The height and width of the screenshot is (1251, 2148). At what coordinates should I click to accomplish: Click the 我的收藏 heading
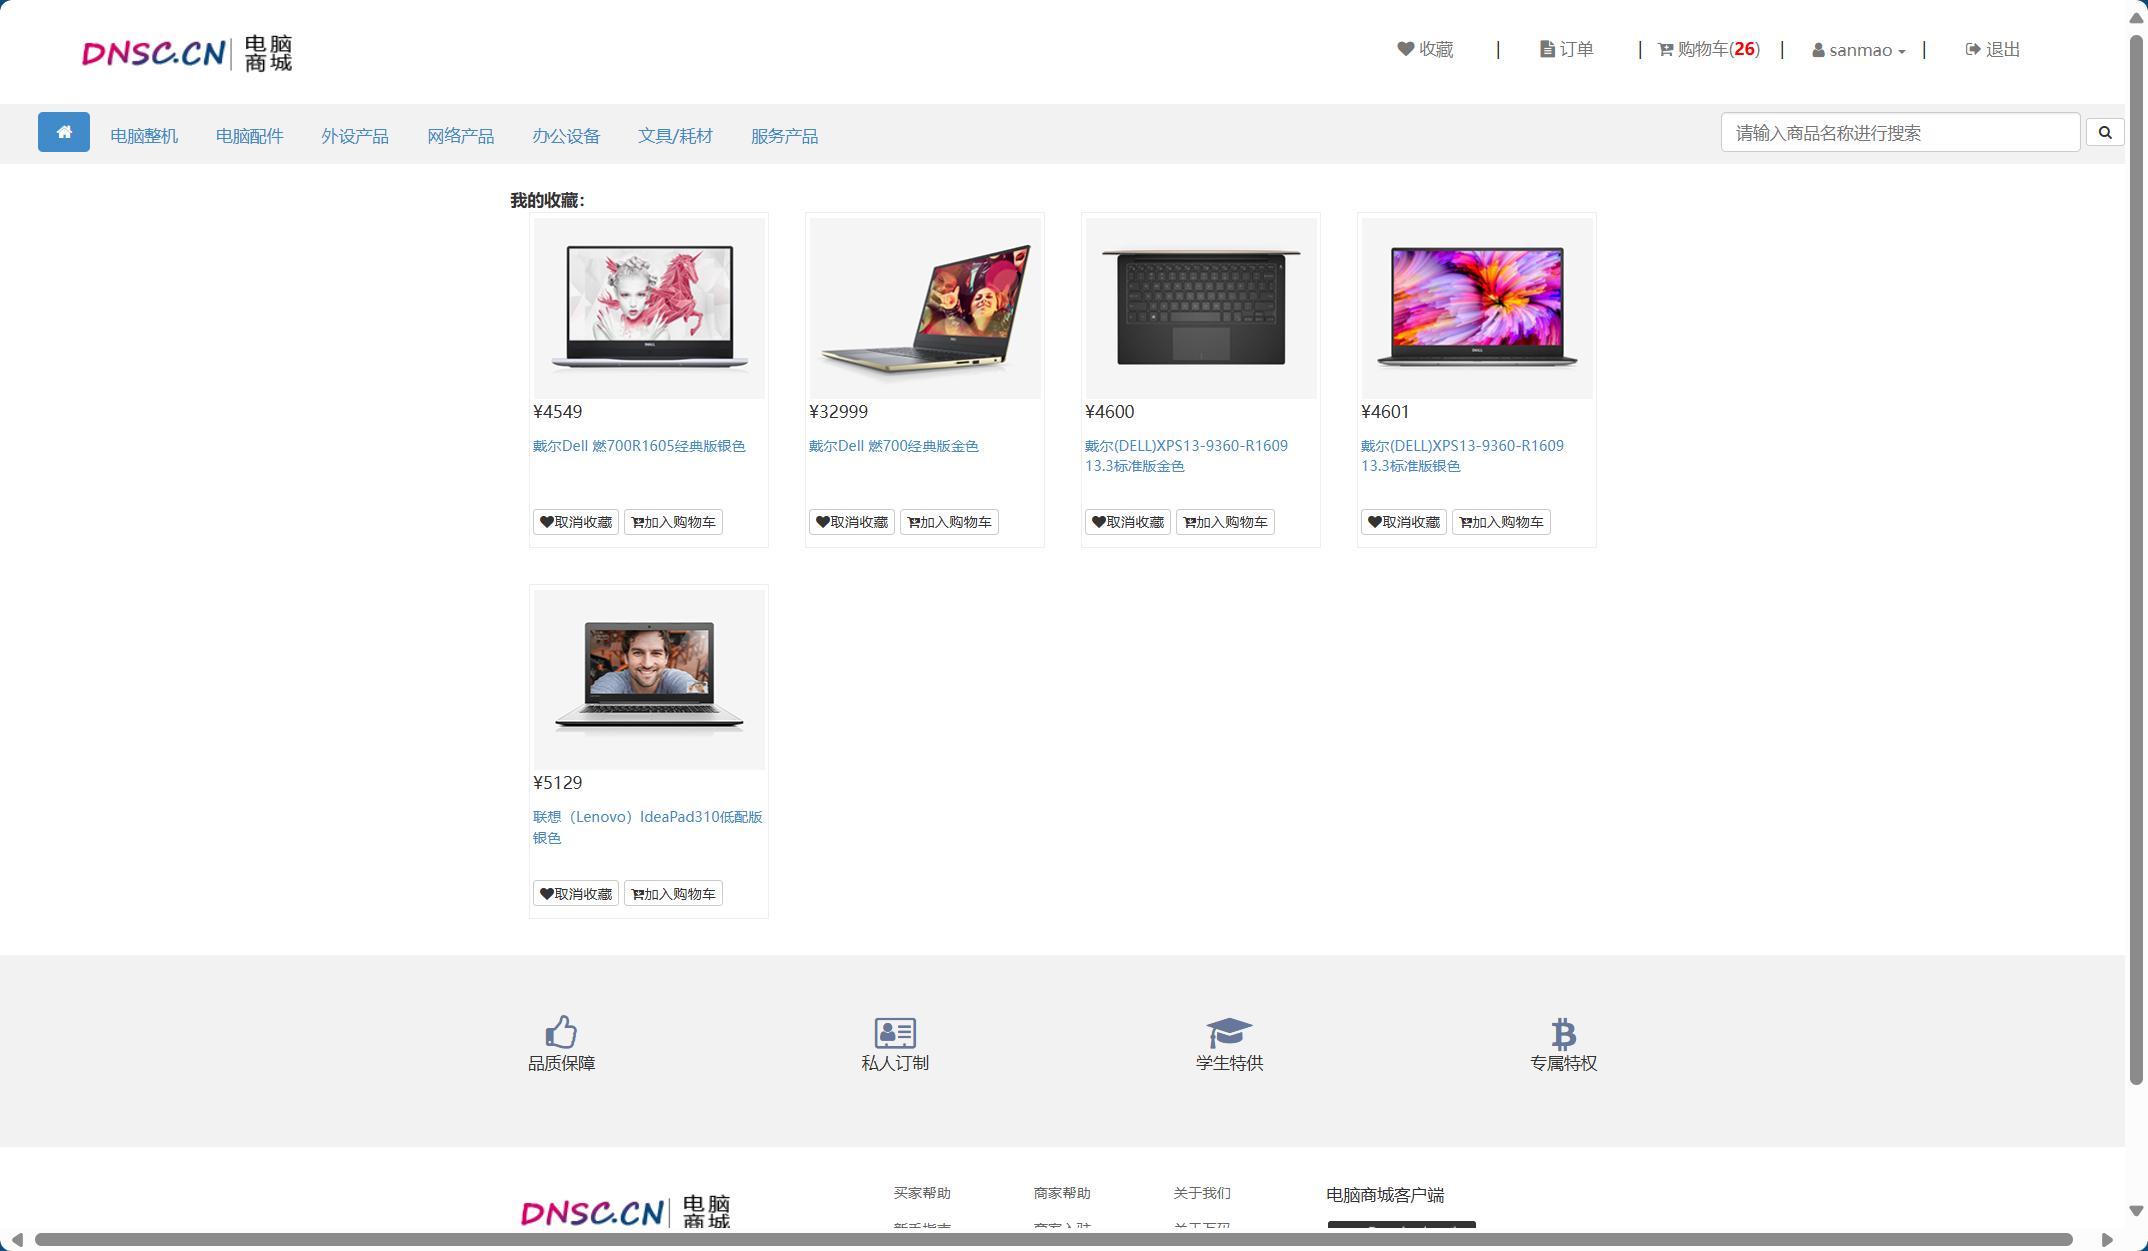pyautogui.click(x=547, y=200)
